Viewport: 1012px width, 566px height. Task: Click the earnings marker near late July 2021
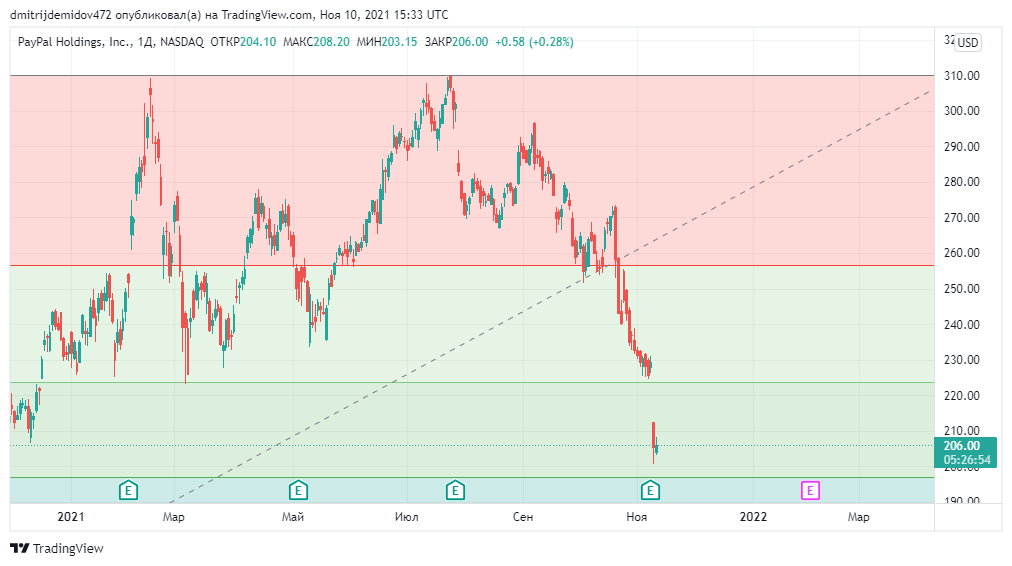tap(455, 490)
